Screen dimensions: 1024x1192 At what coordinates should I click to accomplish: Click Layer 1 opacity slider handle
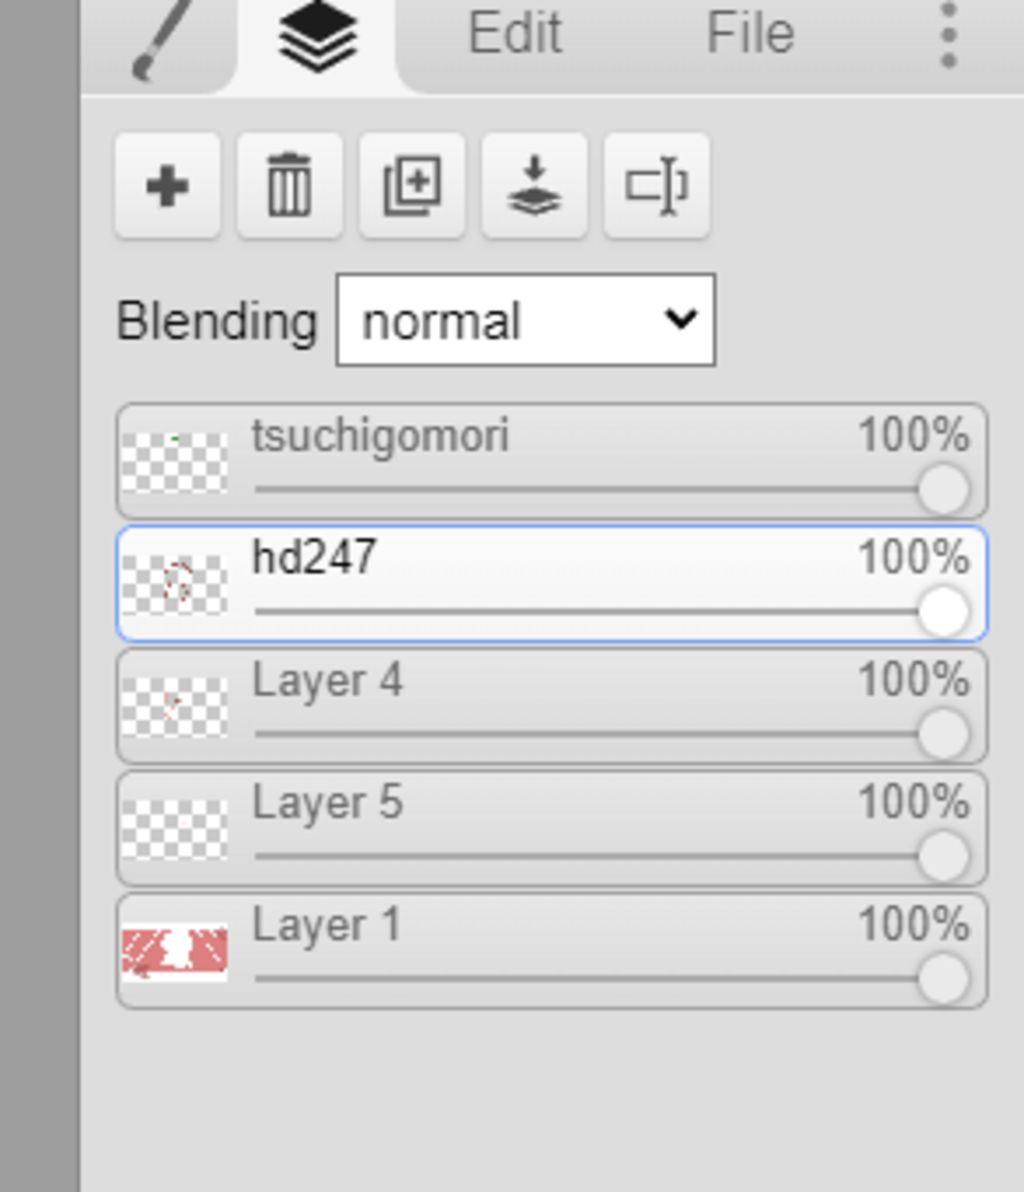point(942,978)
